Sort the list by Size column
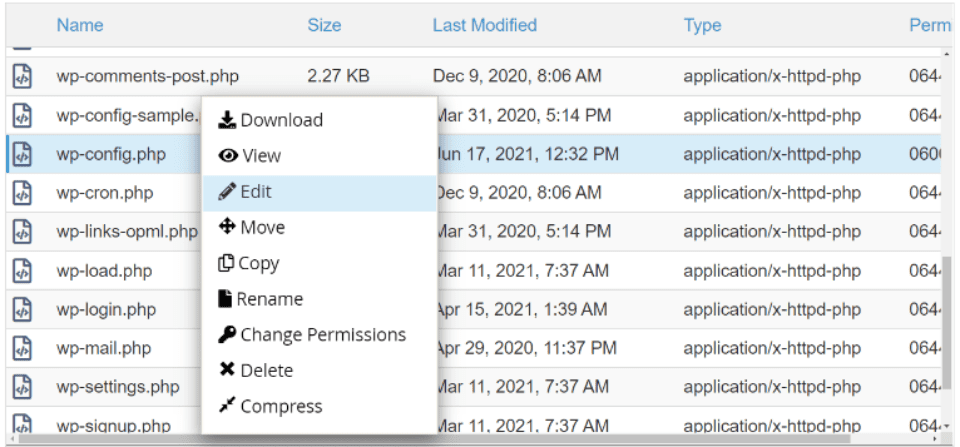This screenshot has height=447, width=960. click(324, 25)
